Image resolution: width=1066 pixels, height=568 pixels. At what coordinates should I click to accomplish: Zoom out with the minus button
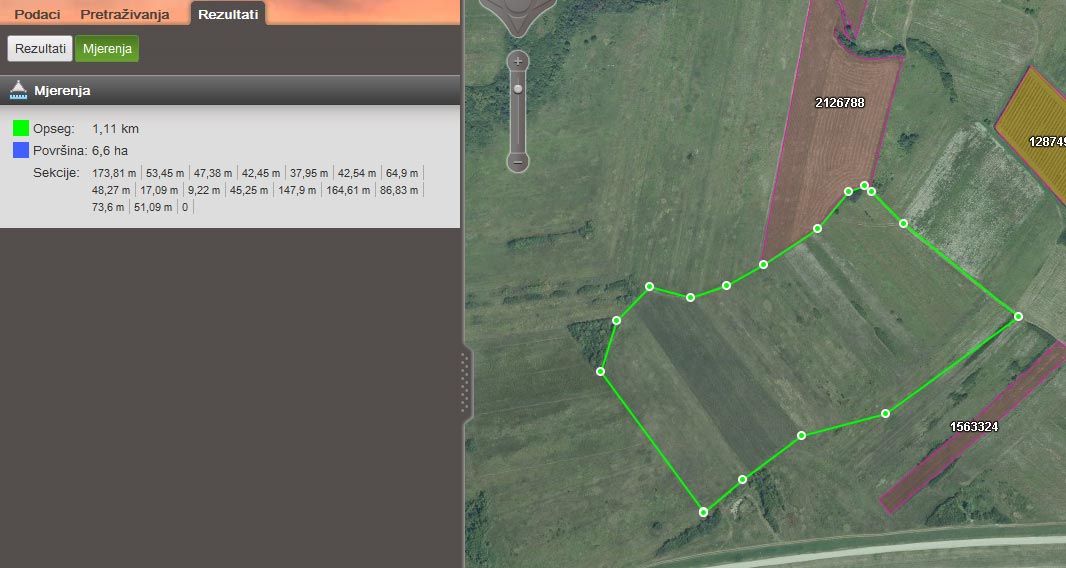(518, 162)
